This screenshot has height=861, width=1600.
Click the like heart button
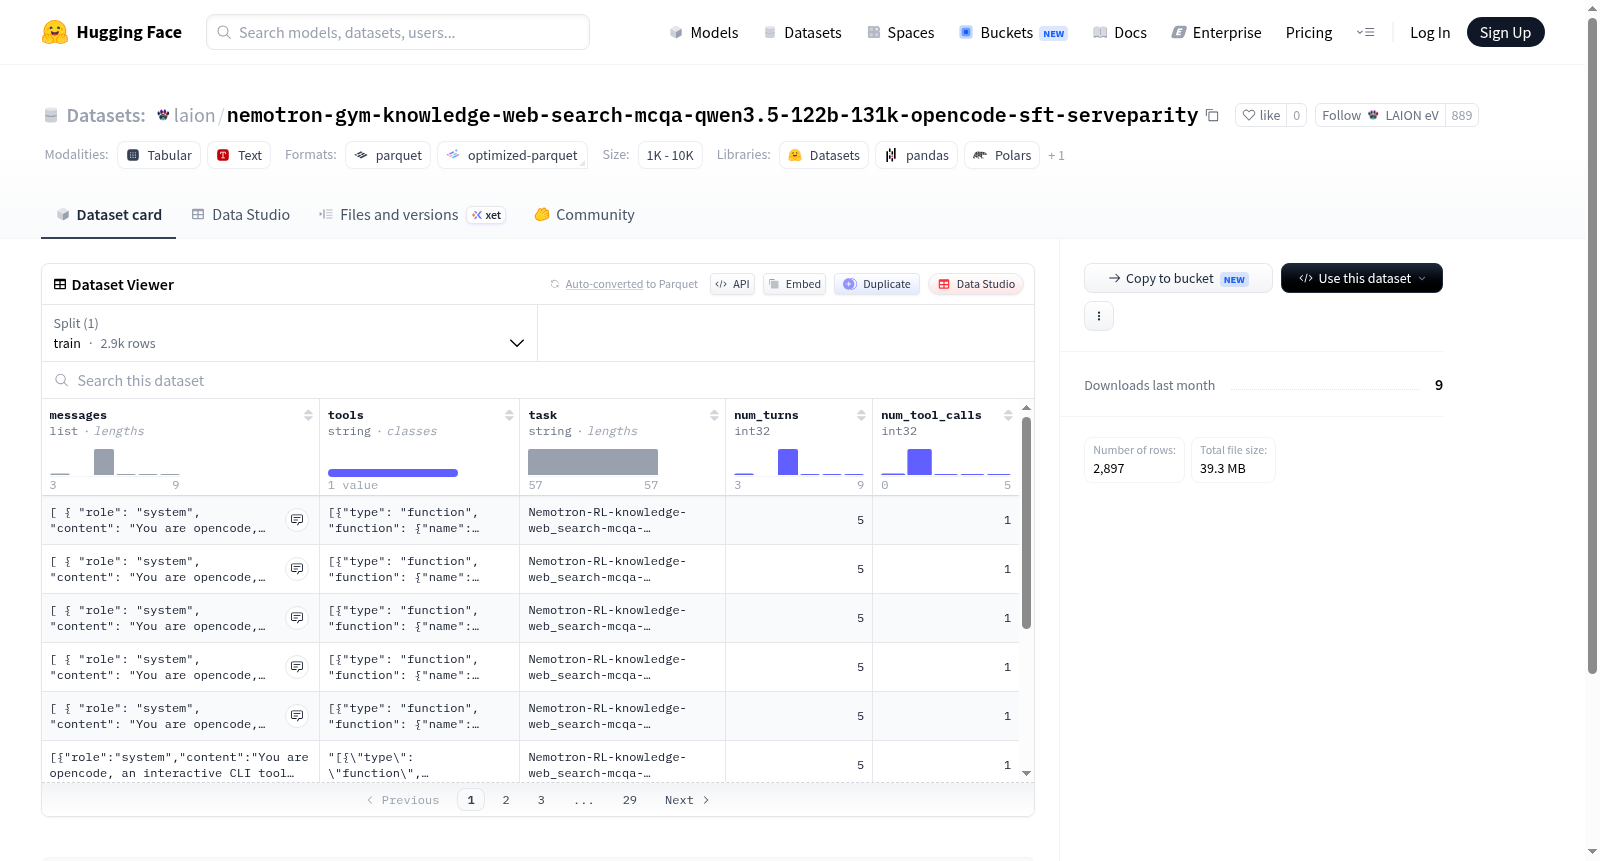(1260, 115)
